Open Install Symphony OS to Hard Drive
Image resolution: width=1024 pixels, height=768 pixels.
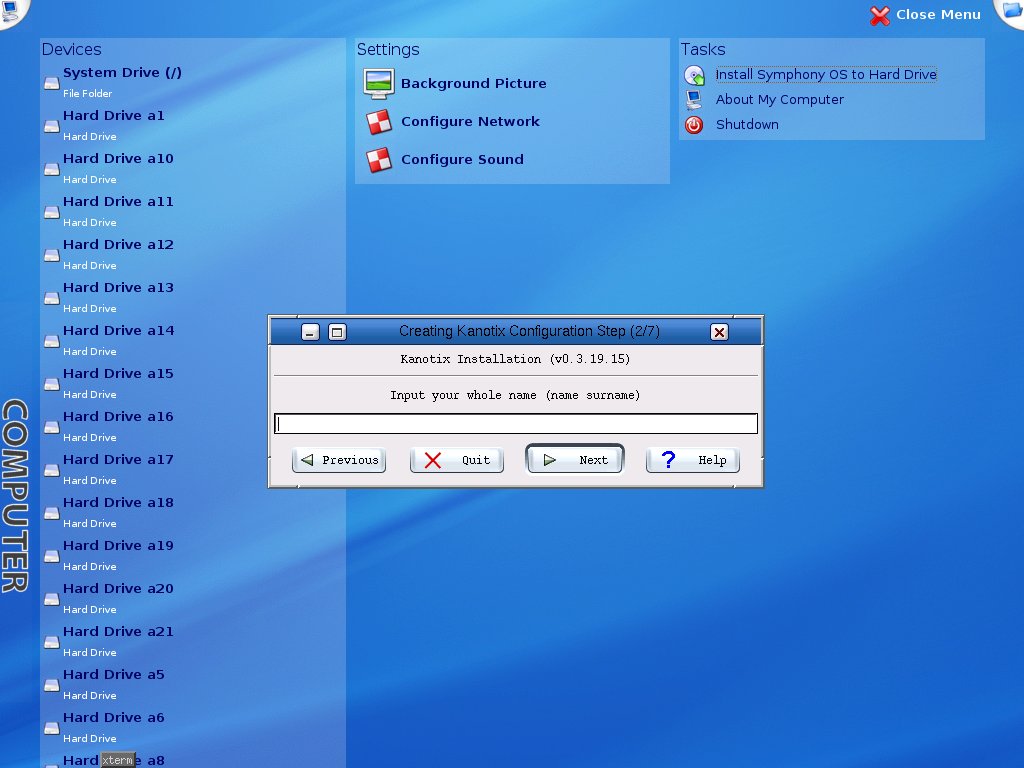pos(826,74)
